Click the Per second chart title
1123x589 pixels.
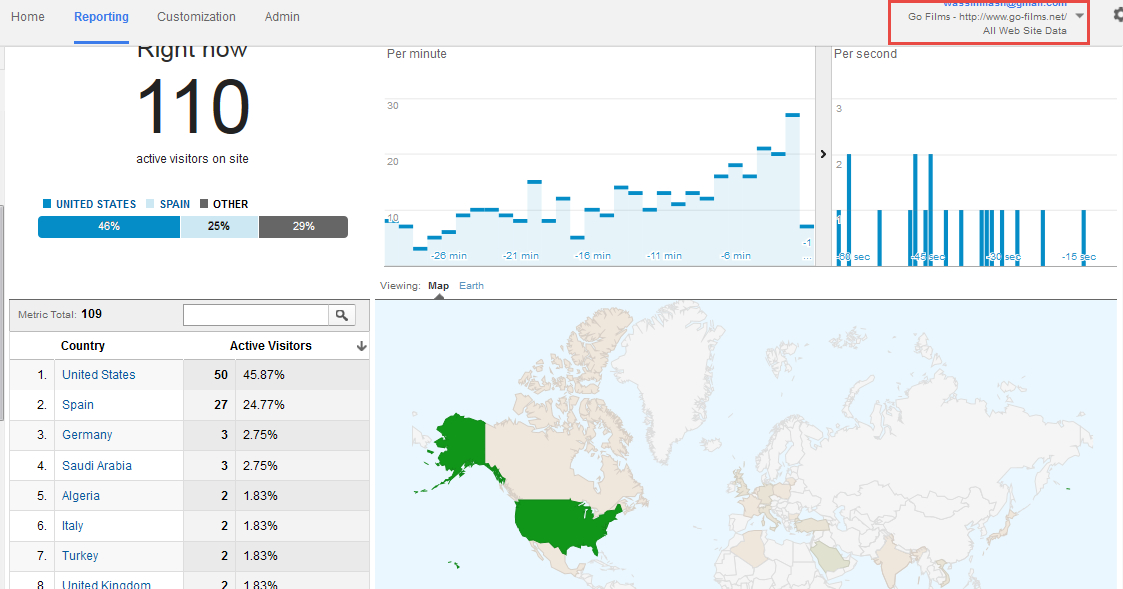tap(865, 54)
